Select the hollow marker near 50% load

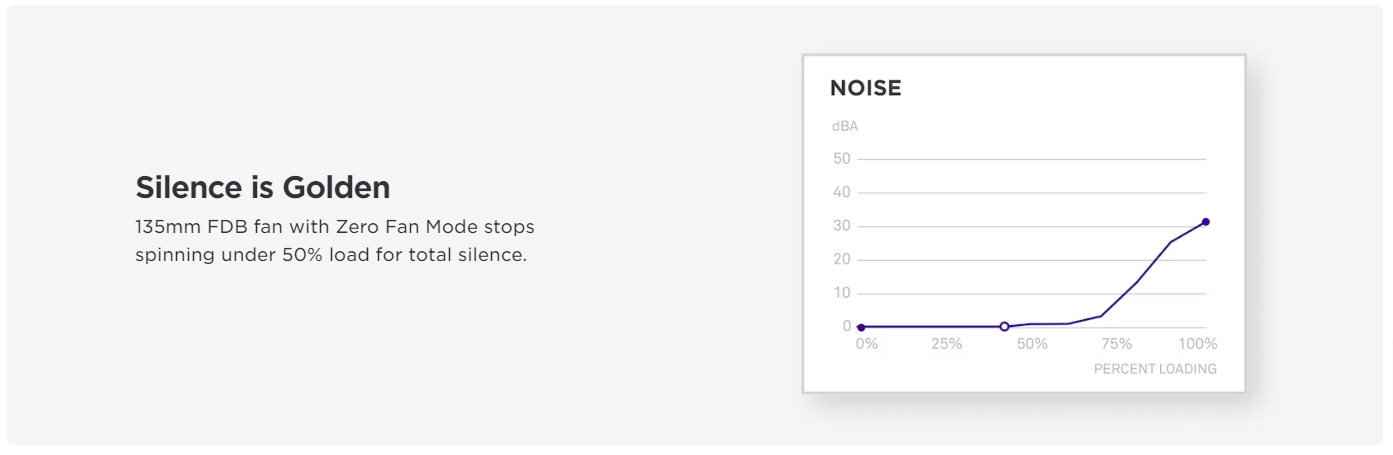point(1004,326)
